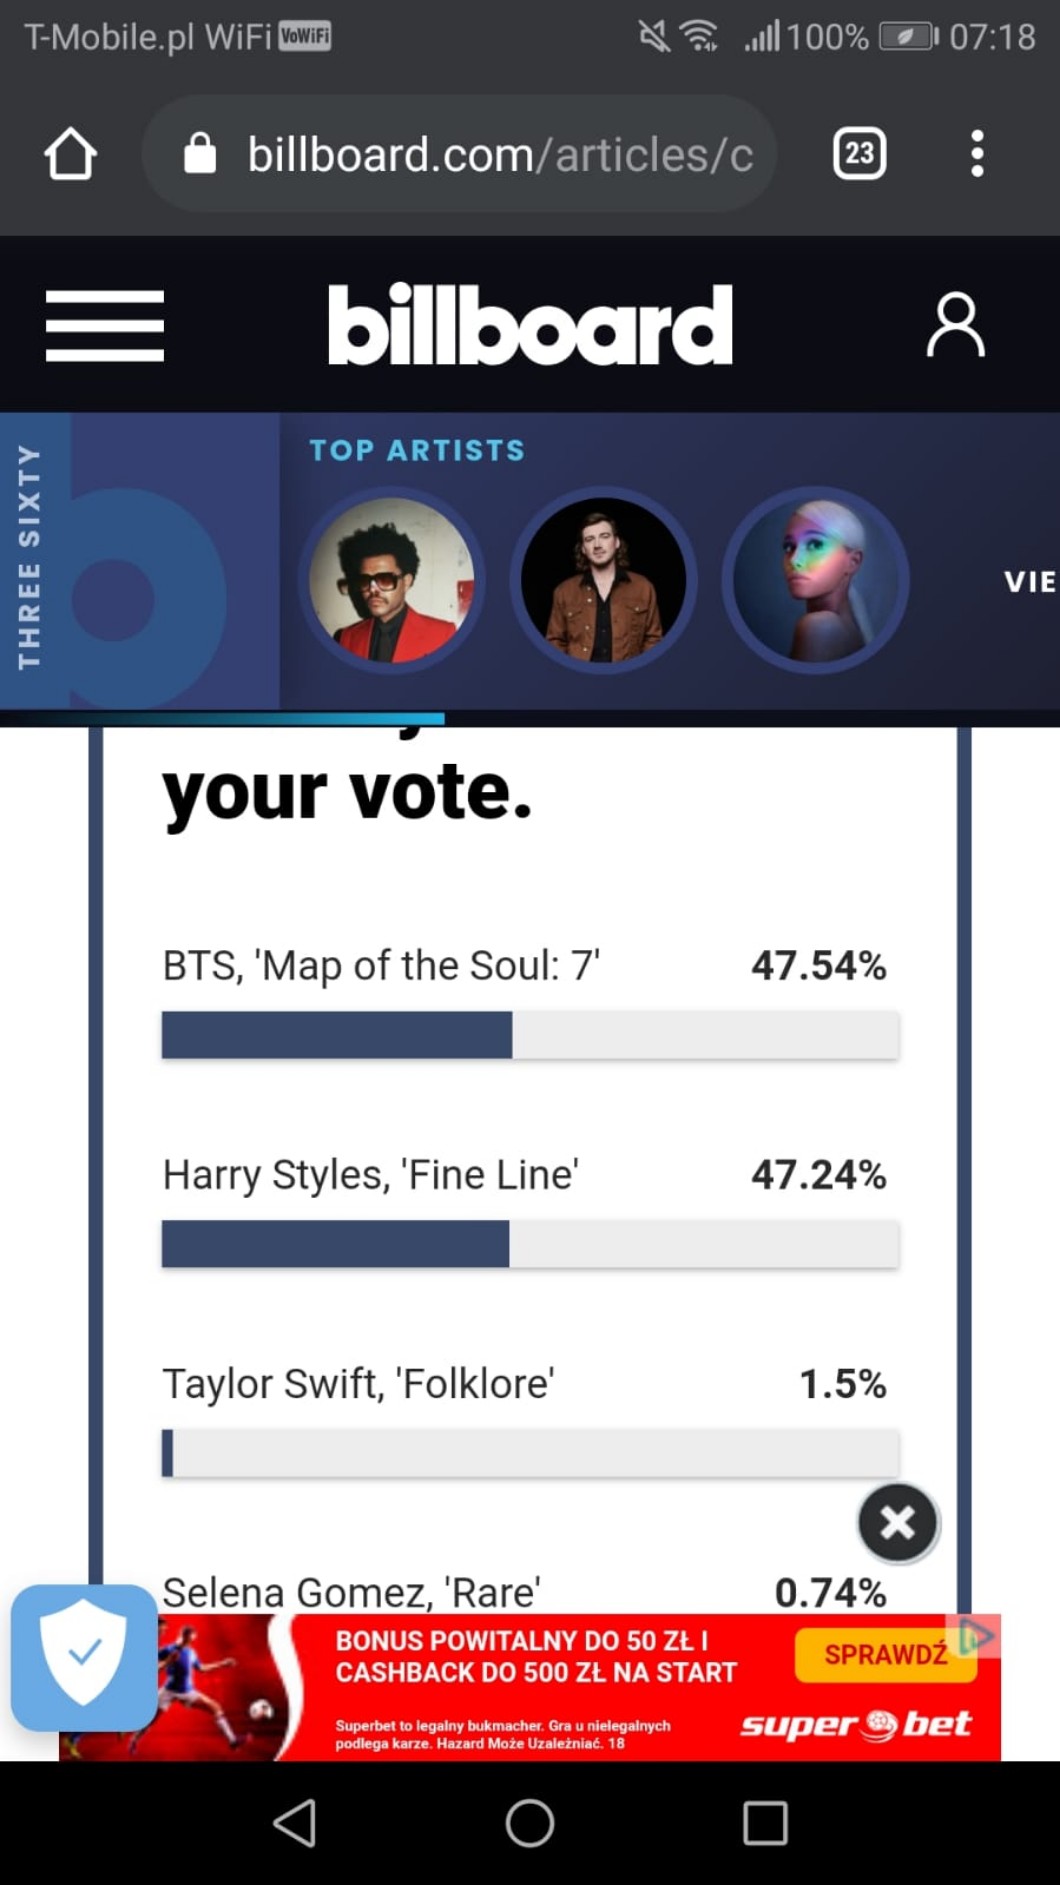Click the BTS 'Map of the Soul: 7' result bar
The width and height of the screenshot is (1060, 1885).
530,1035
